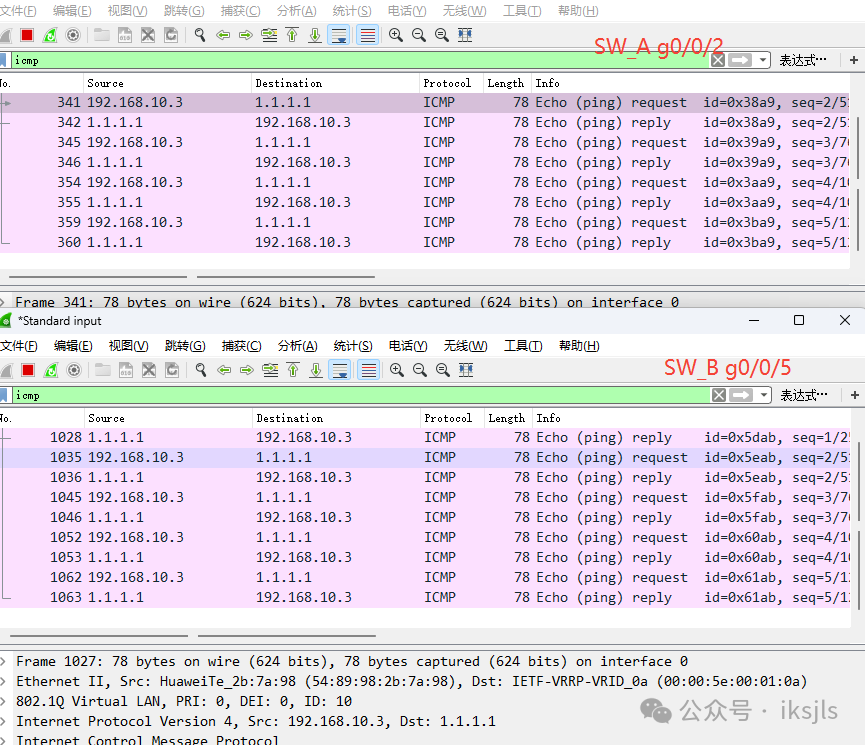
Task: Click the column-sizing icon in SW_A toolbar
Action: coord(465,35)
